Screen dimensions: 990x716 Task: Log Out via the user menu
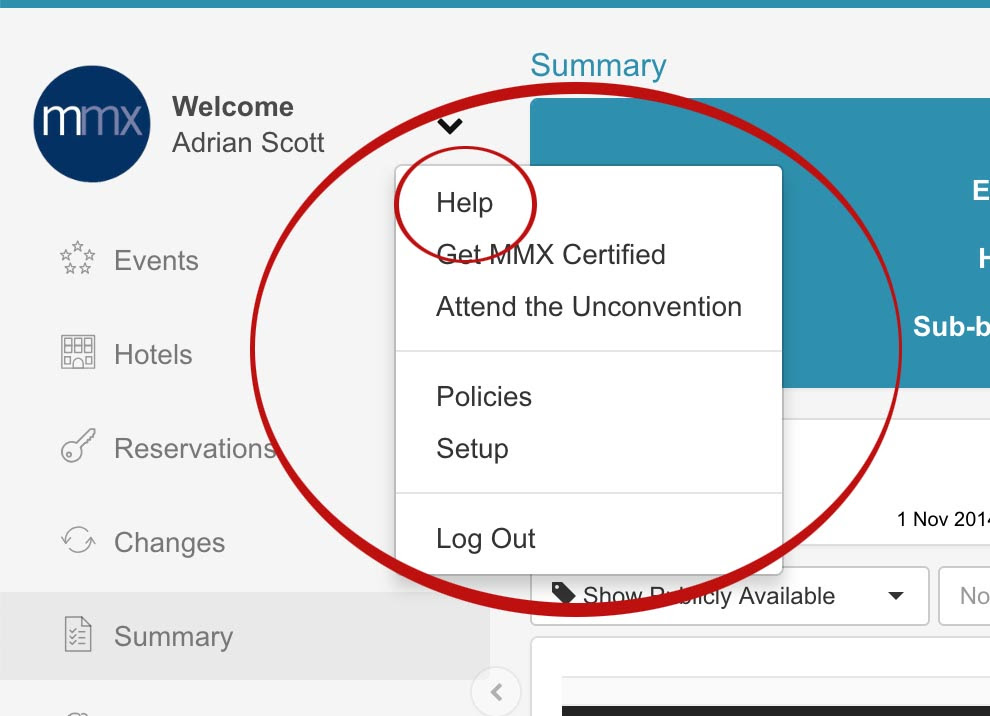click(x=486, y=539)
